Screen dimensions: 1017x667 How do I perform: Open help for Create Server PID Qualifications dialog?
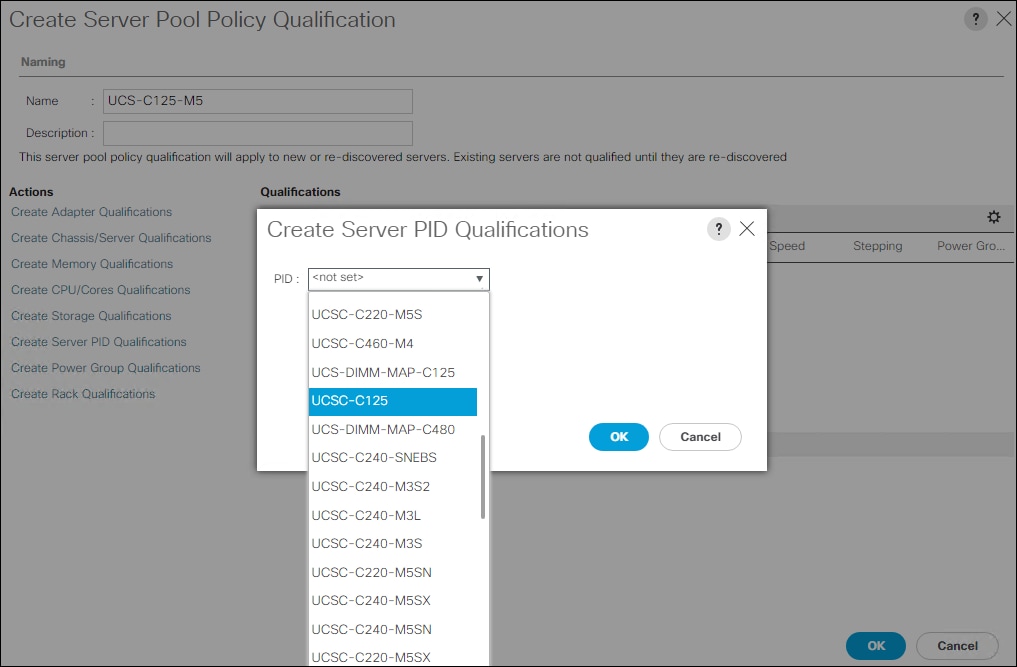pos(719,229)
